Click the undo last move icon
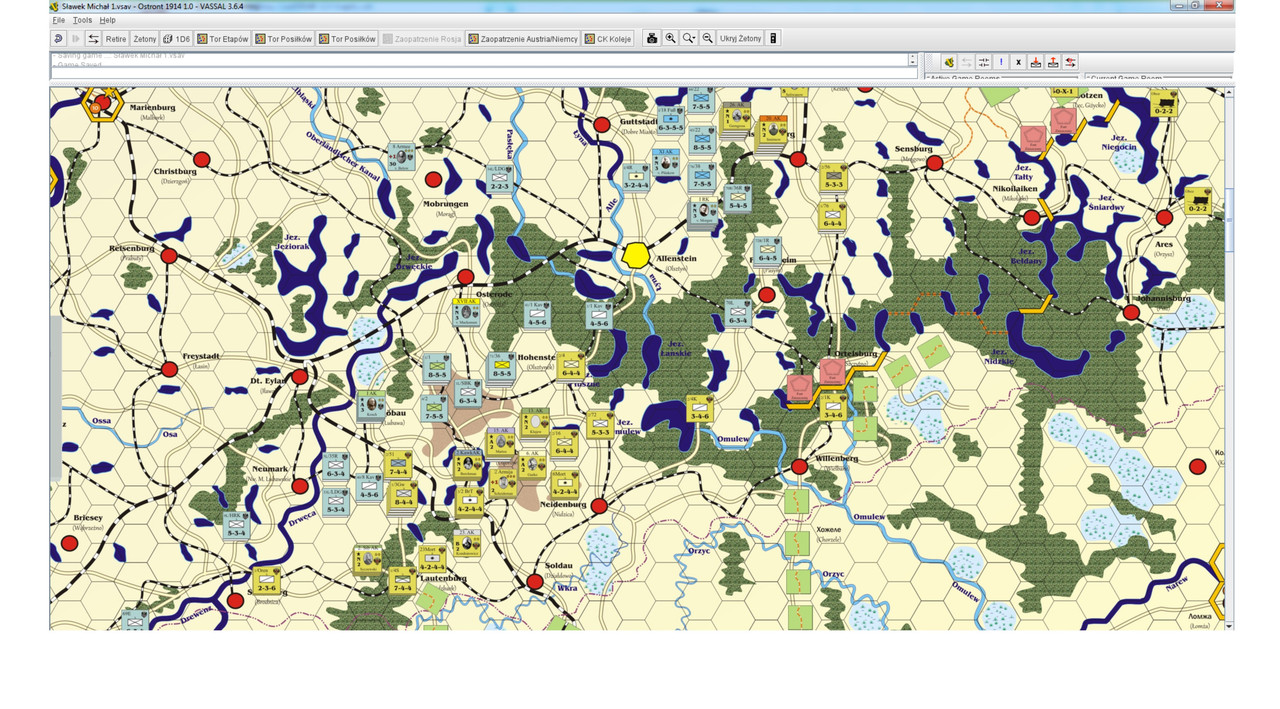This screenshot has height=709, width=1280. point(58,39)
